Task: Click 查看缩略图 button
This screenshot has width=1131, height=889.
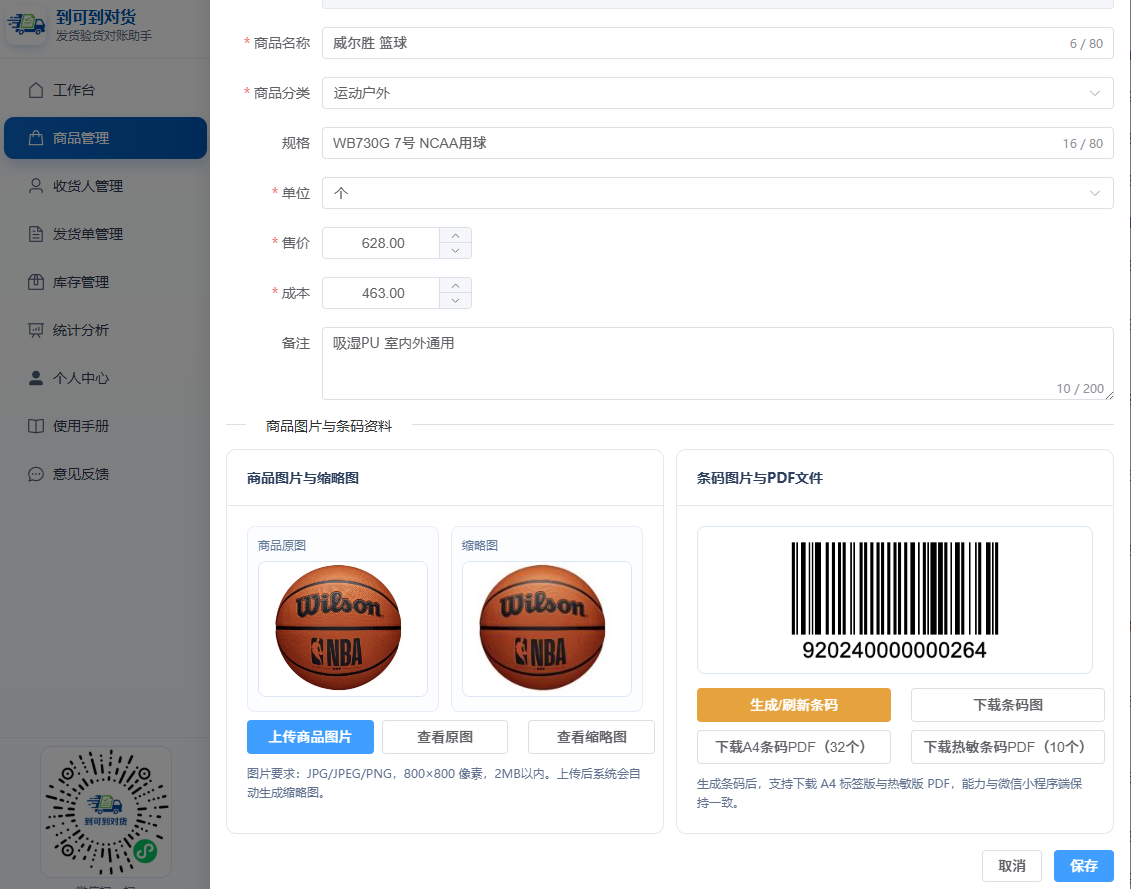Action: [x=591, y=737]
